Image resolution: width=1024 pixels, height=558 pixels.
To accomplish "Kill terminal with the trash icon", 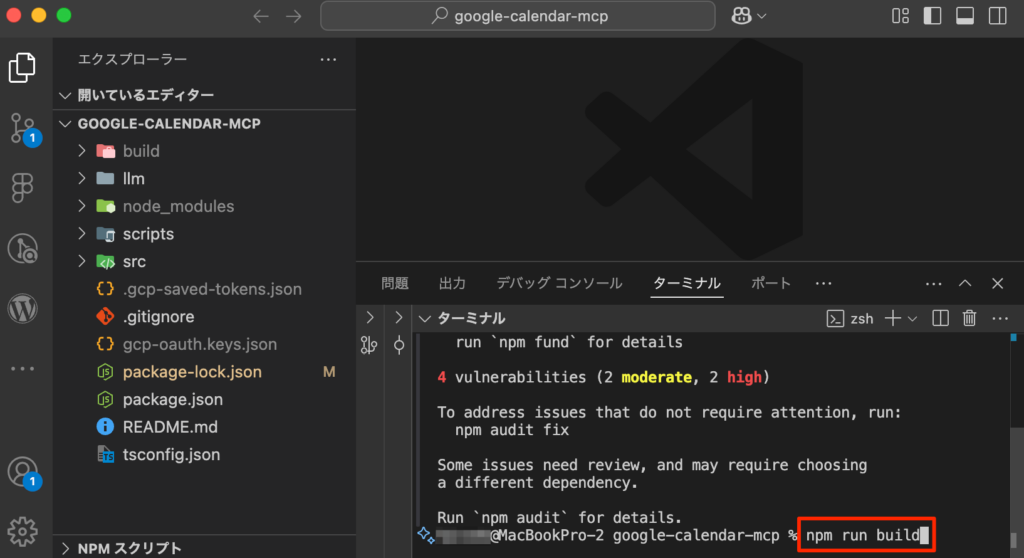I will 969,318.
